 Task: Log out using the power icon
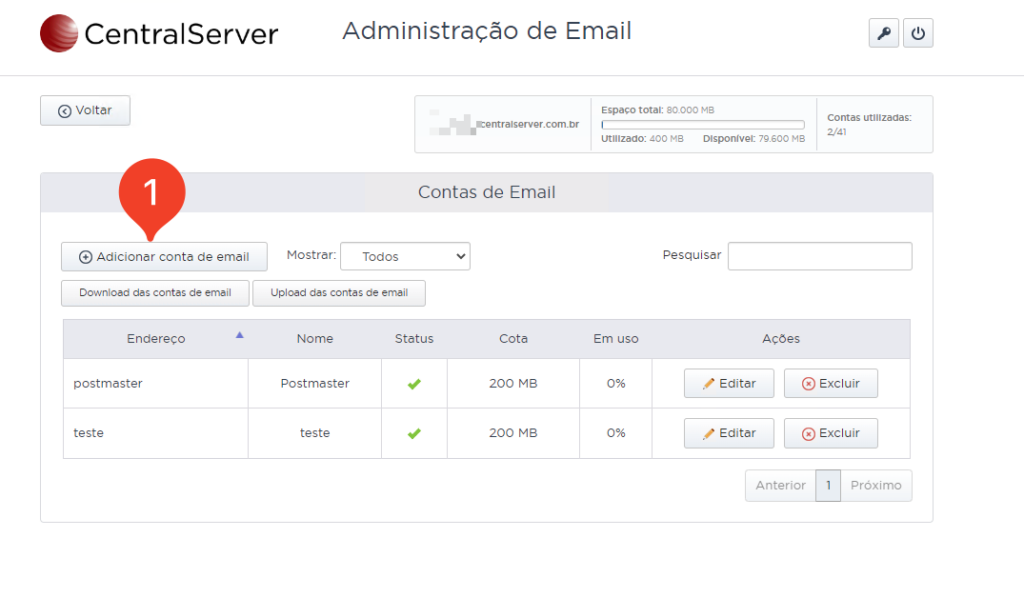click(918, 32)
